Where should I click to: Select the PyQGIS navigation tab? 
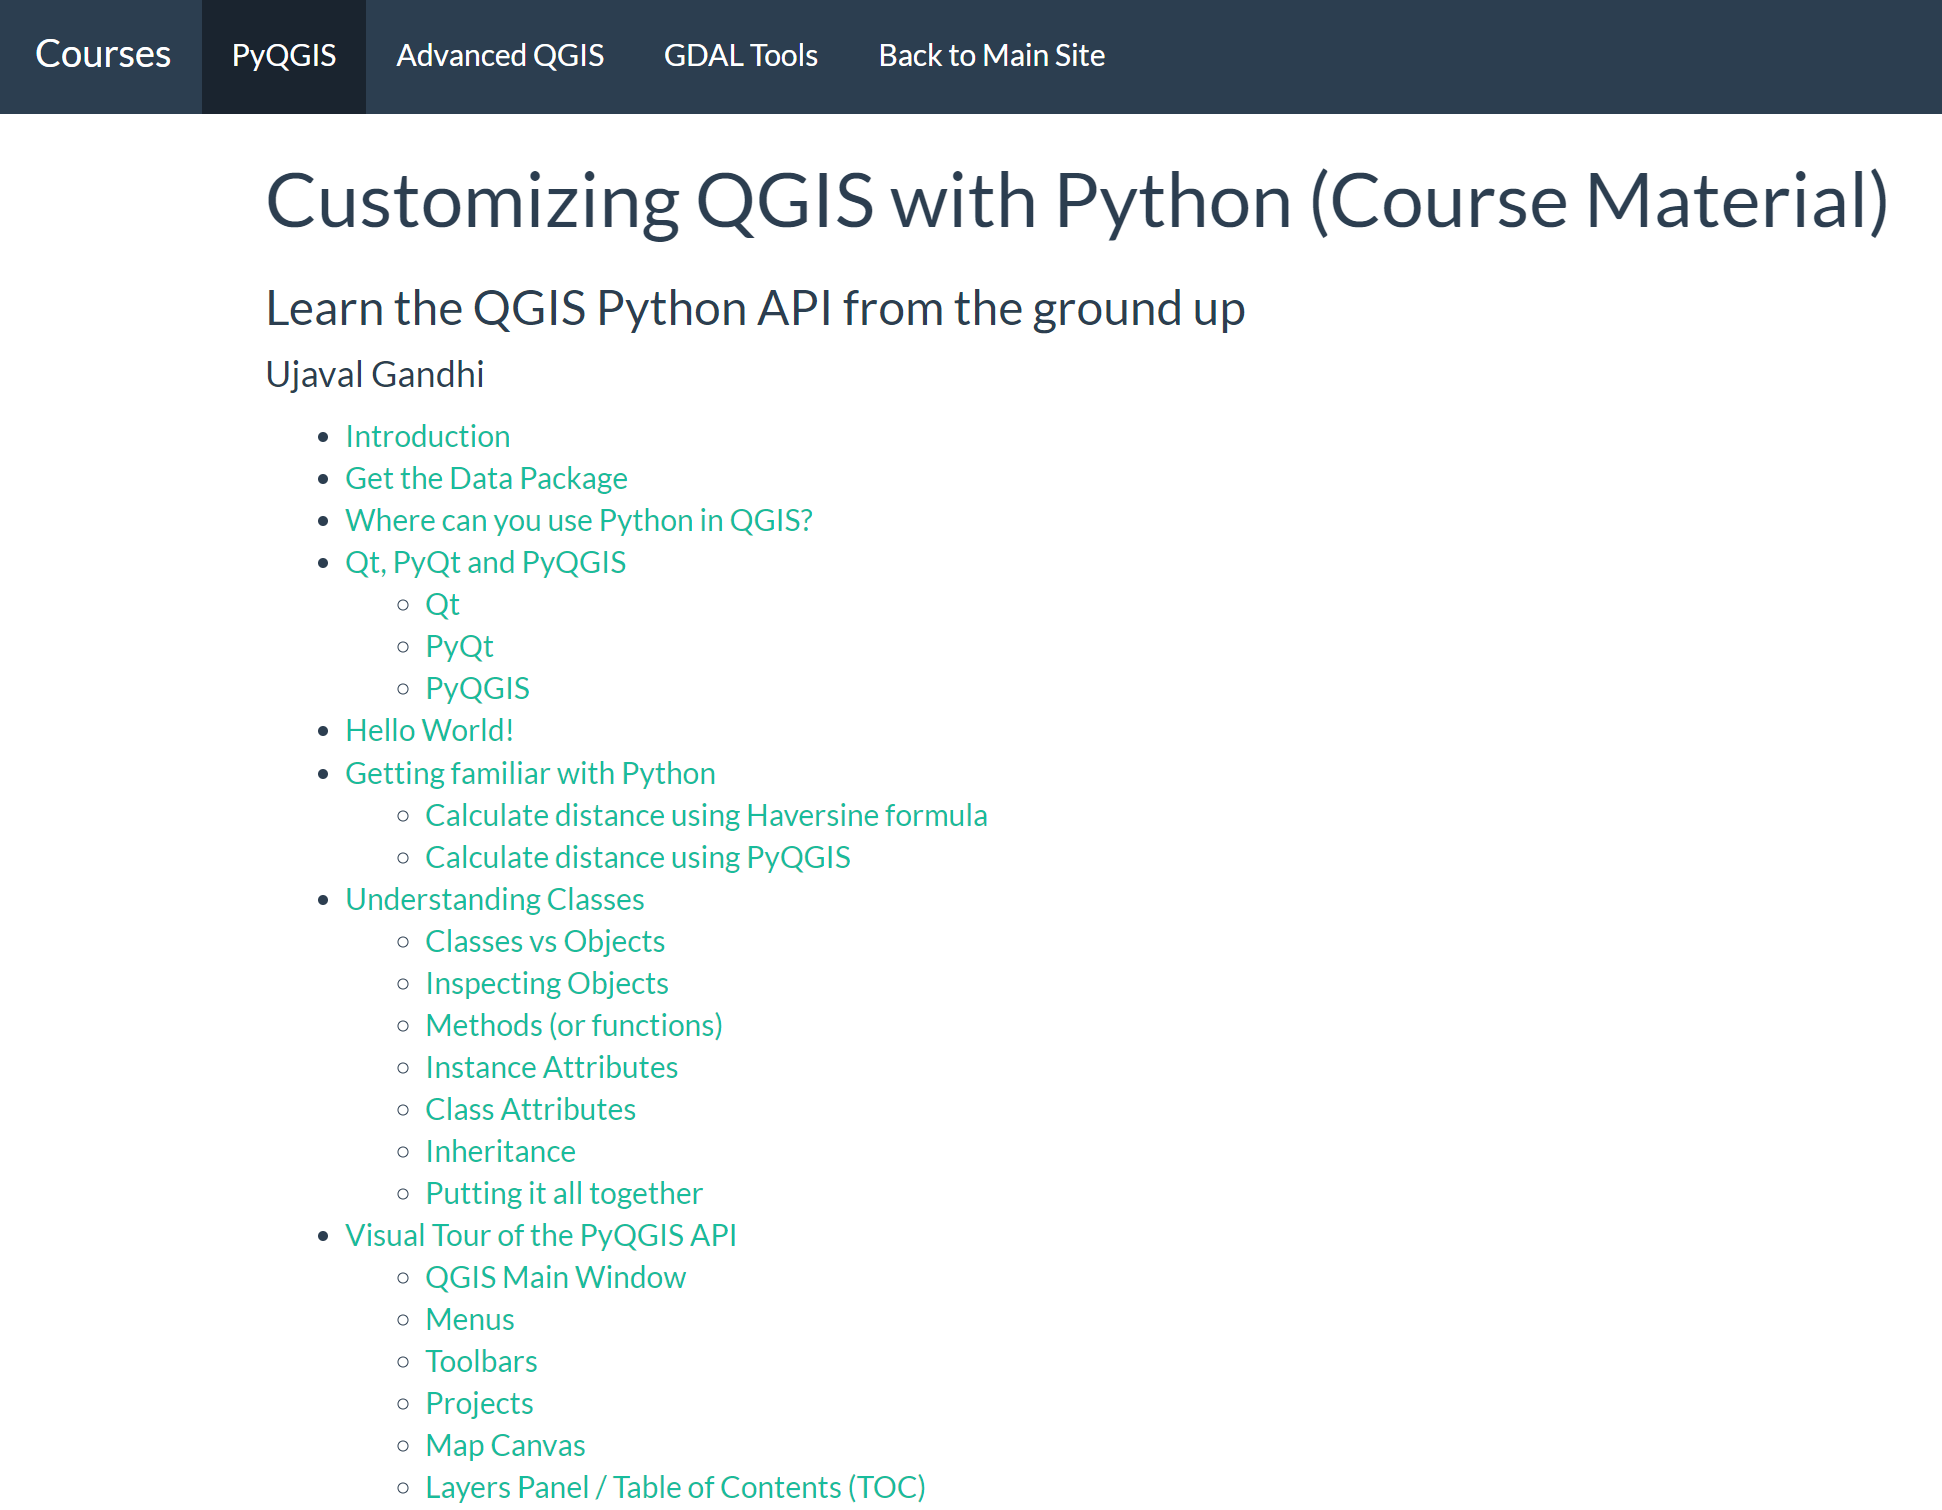point(284,55)
